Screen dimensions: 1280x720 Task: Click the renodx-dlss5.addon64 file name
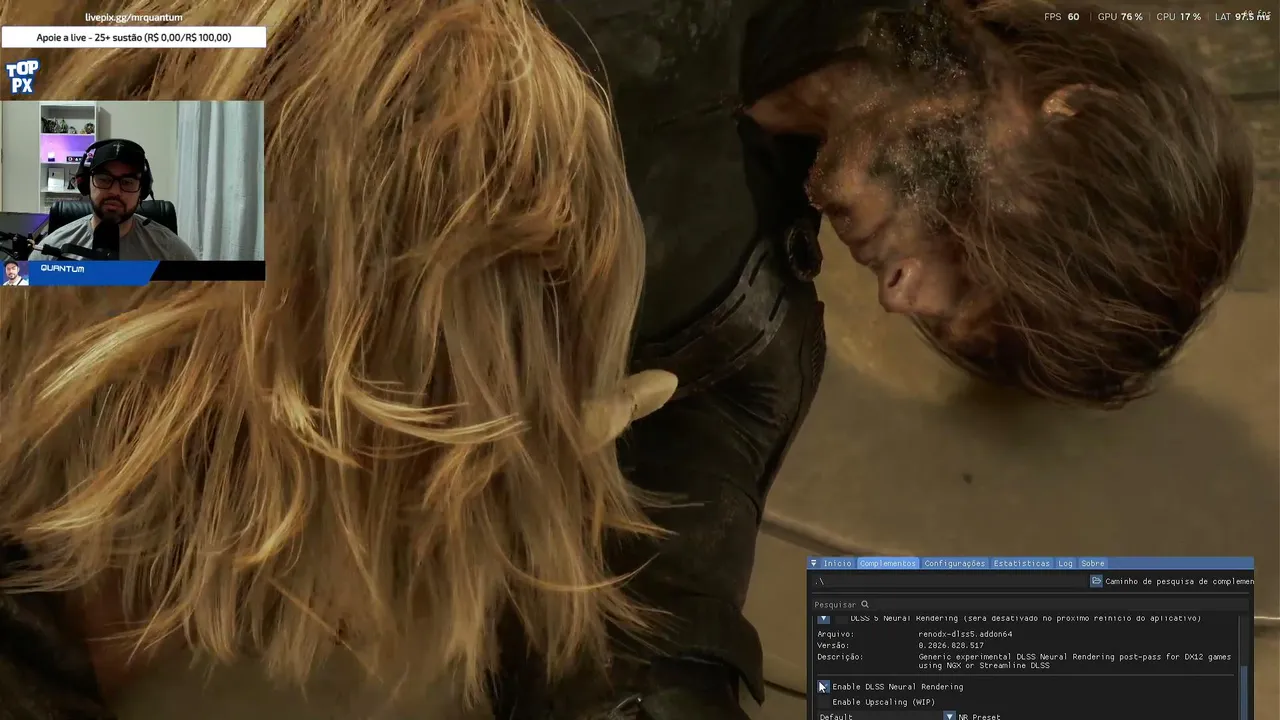pyautogui.click(x=965, y=634)
